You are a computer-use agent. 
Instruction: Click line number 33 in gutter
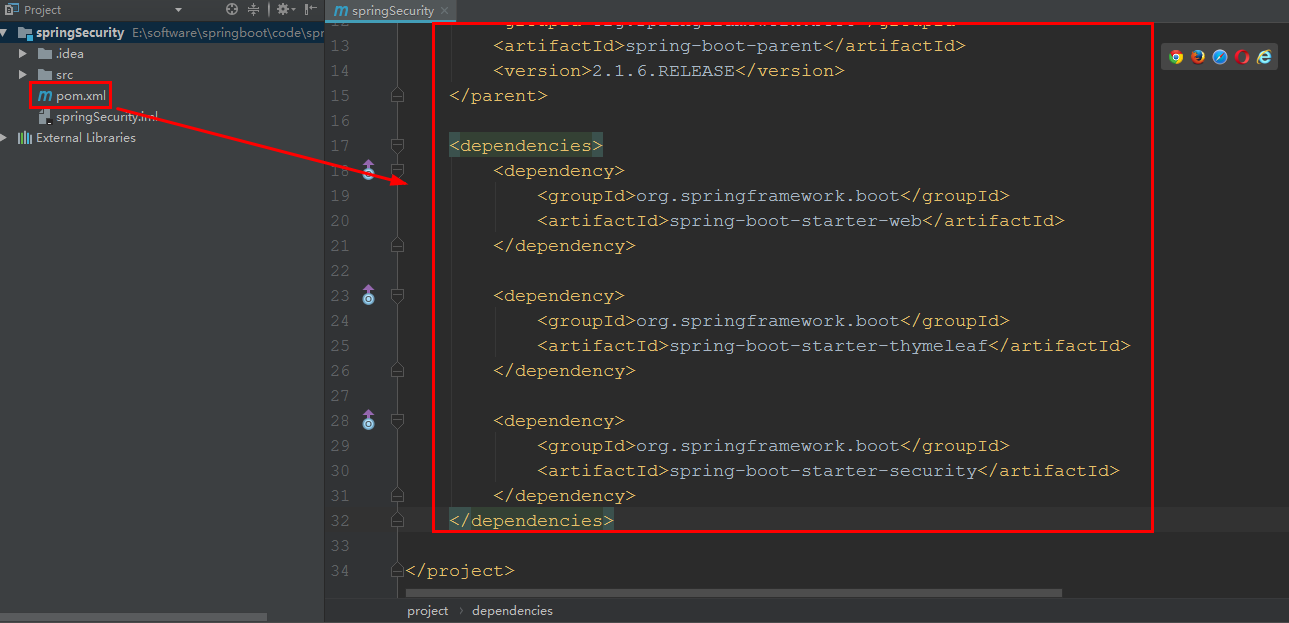339,545
